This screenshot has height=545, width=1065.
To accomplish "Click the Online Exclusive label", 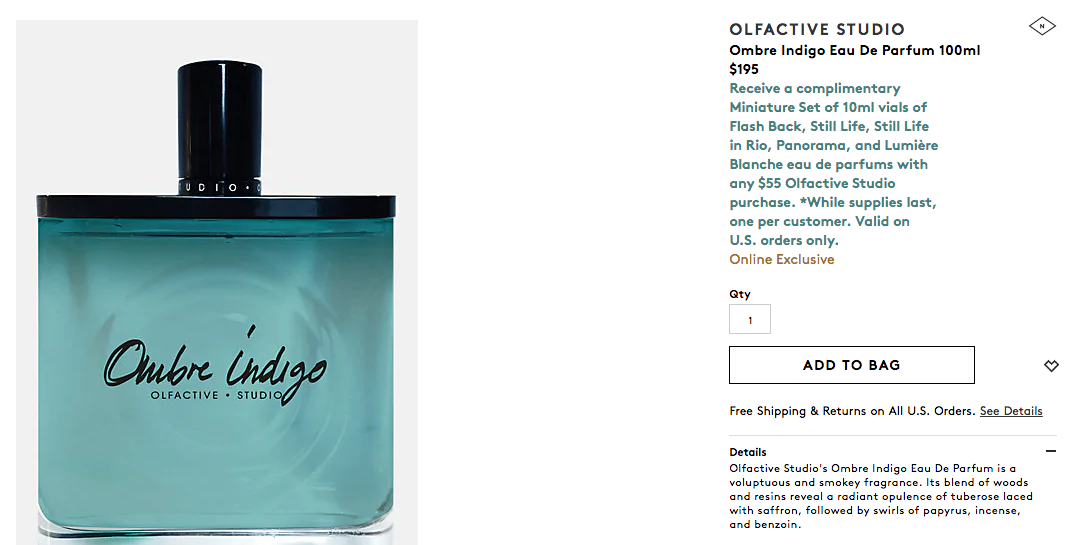I will coord(782,260).
